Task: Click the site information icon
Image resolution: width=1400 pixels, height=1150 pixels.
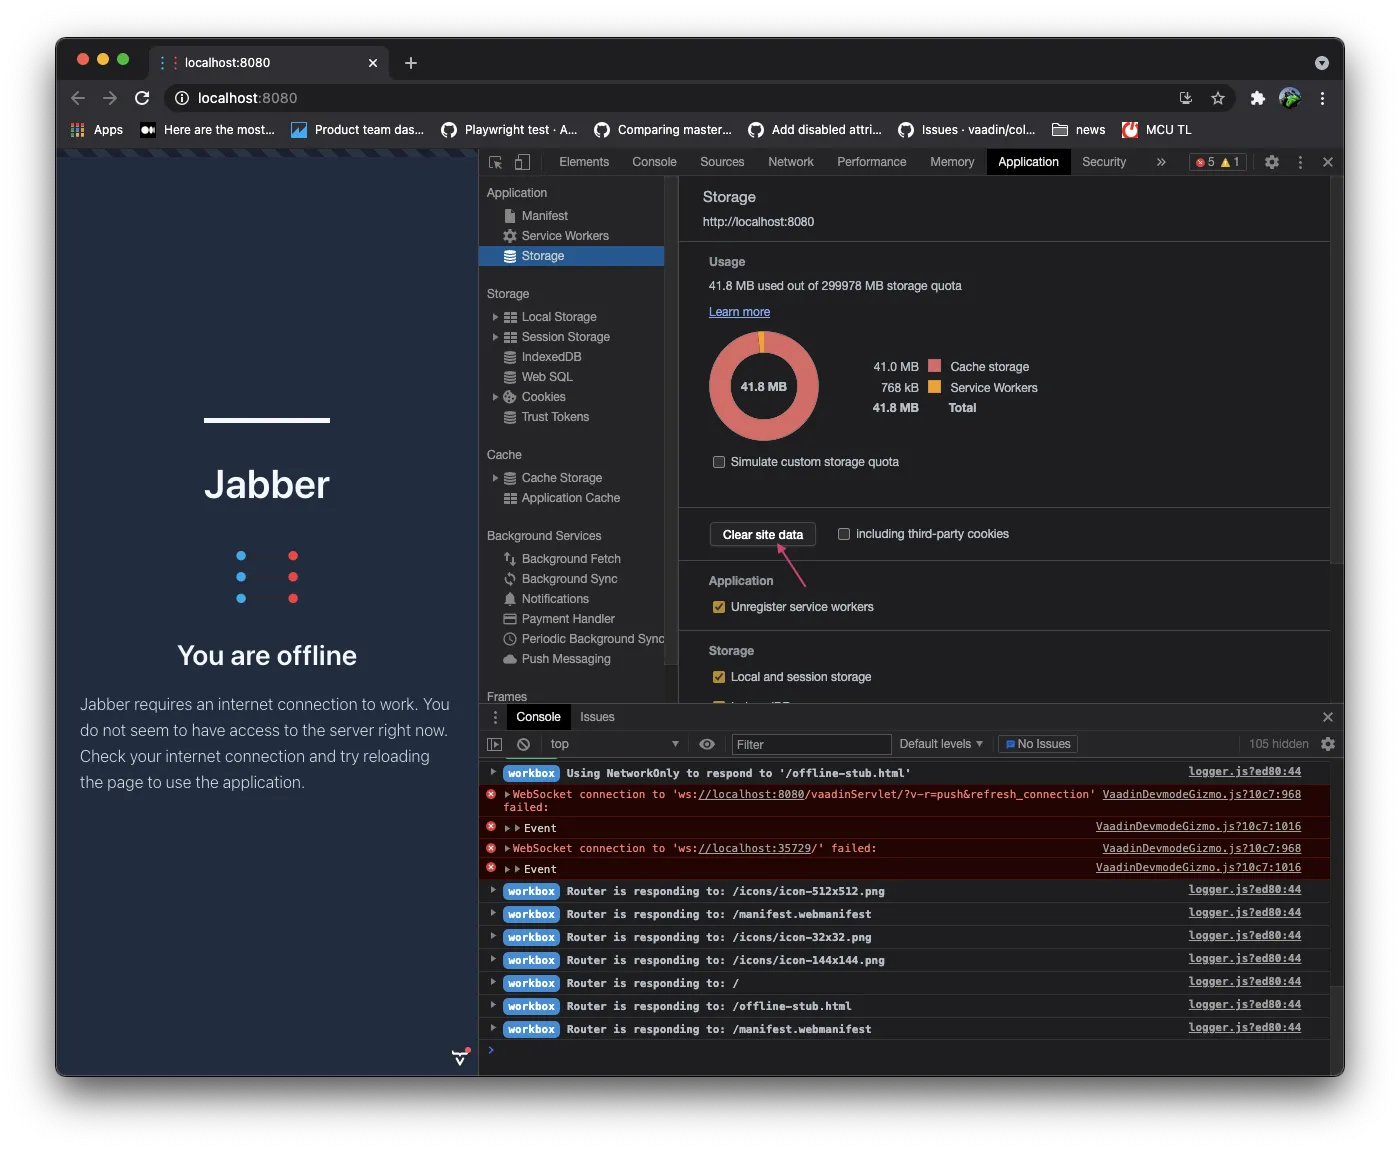Action: pyautogui.click(x=182, y=98)
